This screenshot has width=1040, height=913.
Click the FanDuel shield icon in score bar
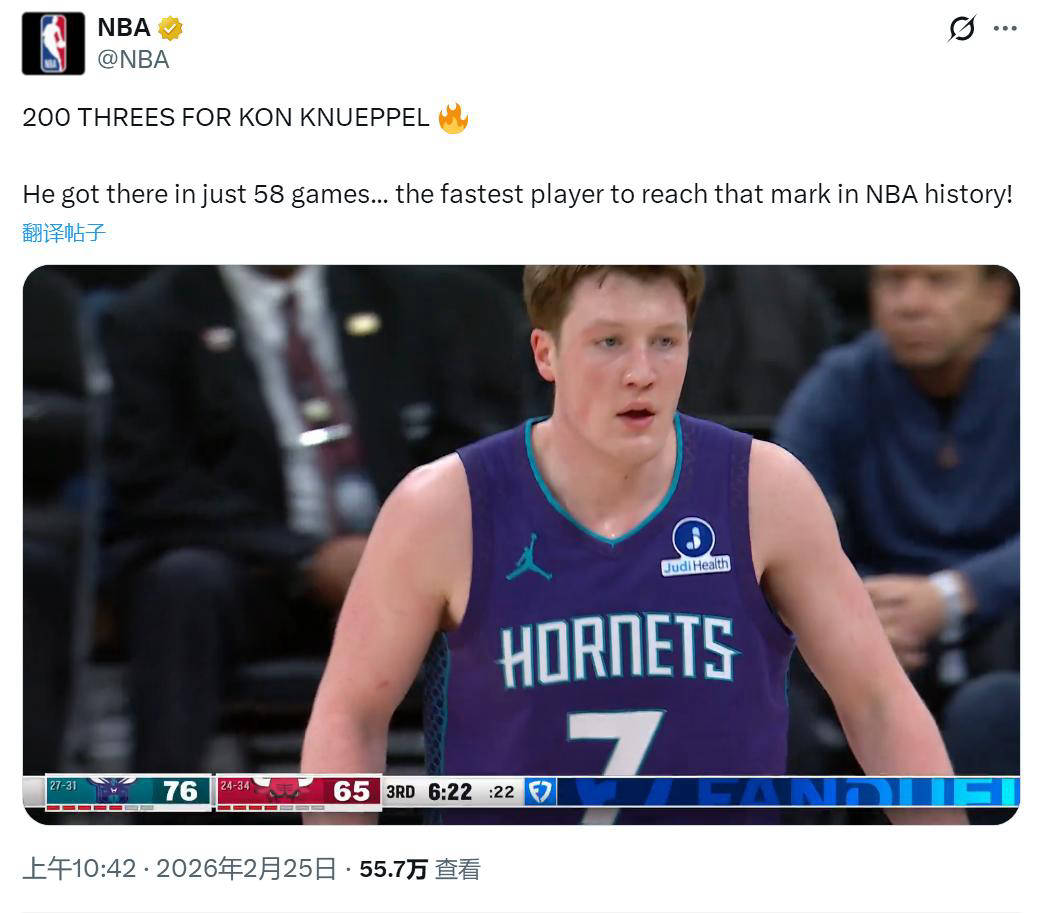coord(540,792)
